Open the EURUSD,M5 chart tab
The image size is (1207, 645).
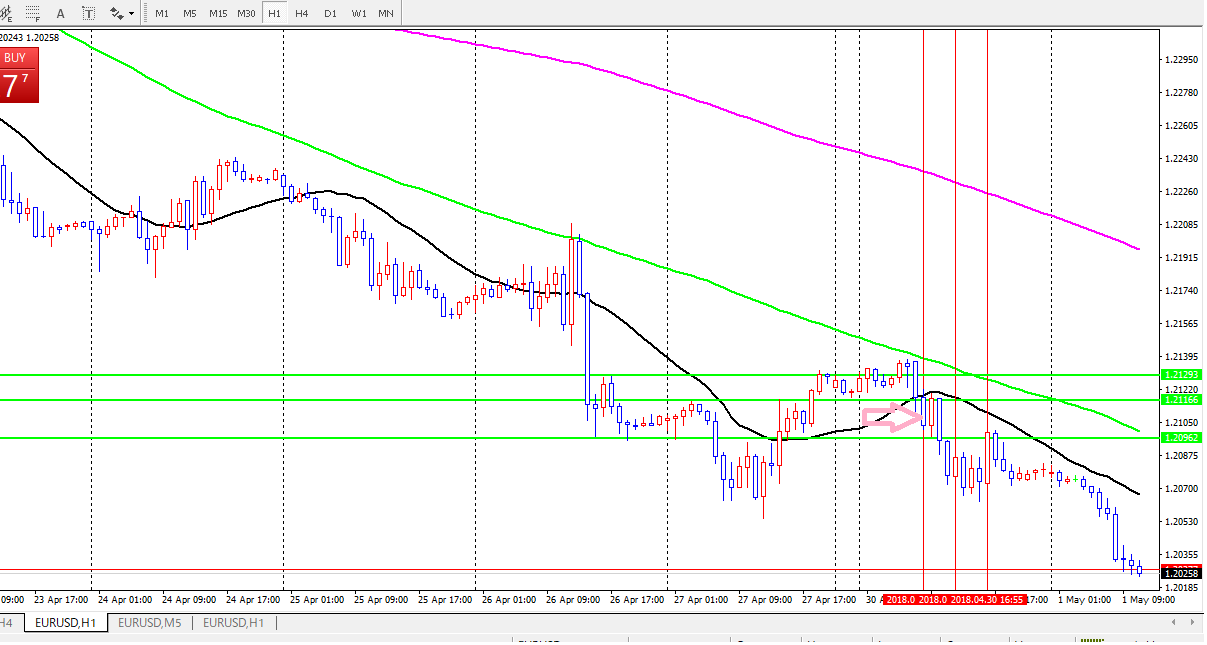pos(149,623)
